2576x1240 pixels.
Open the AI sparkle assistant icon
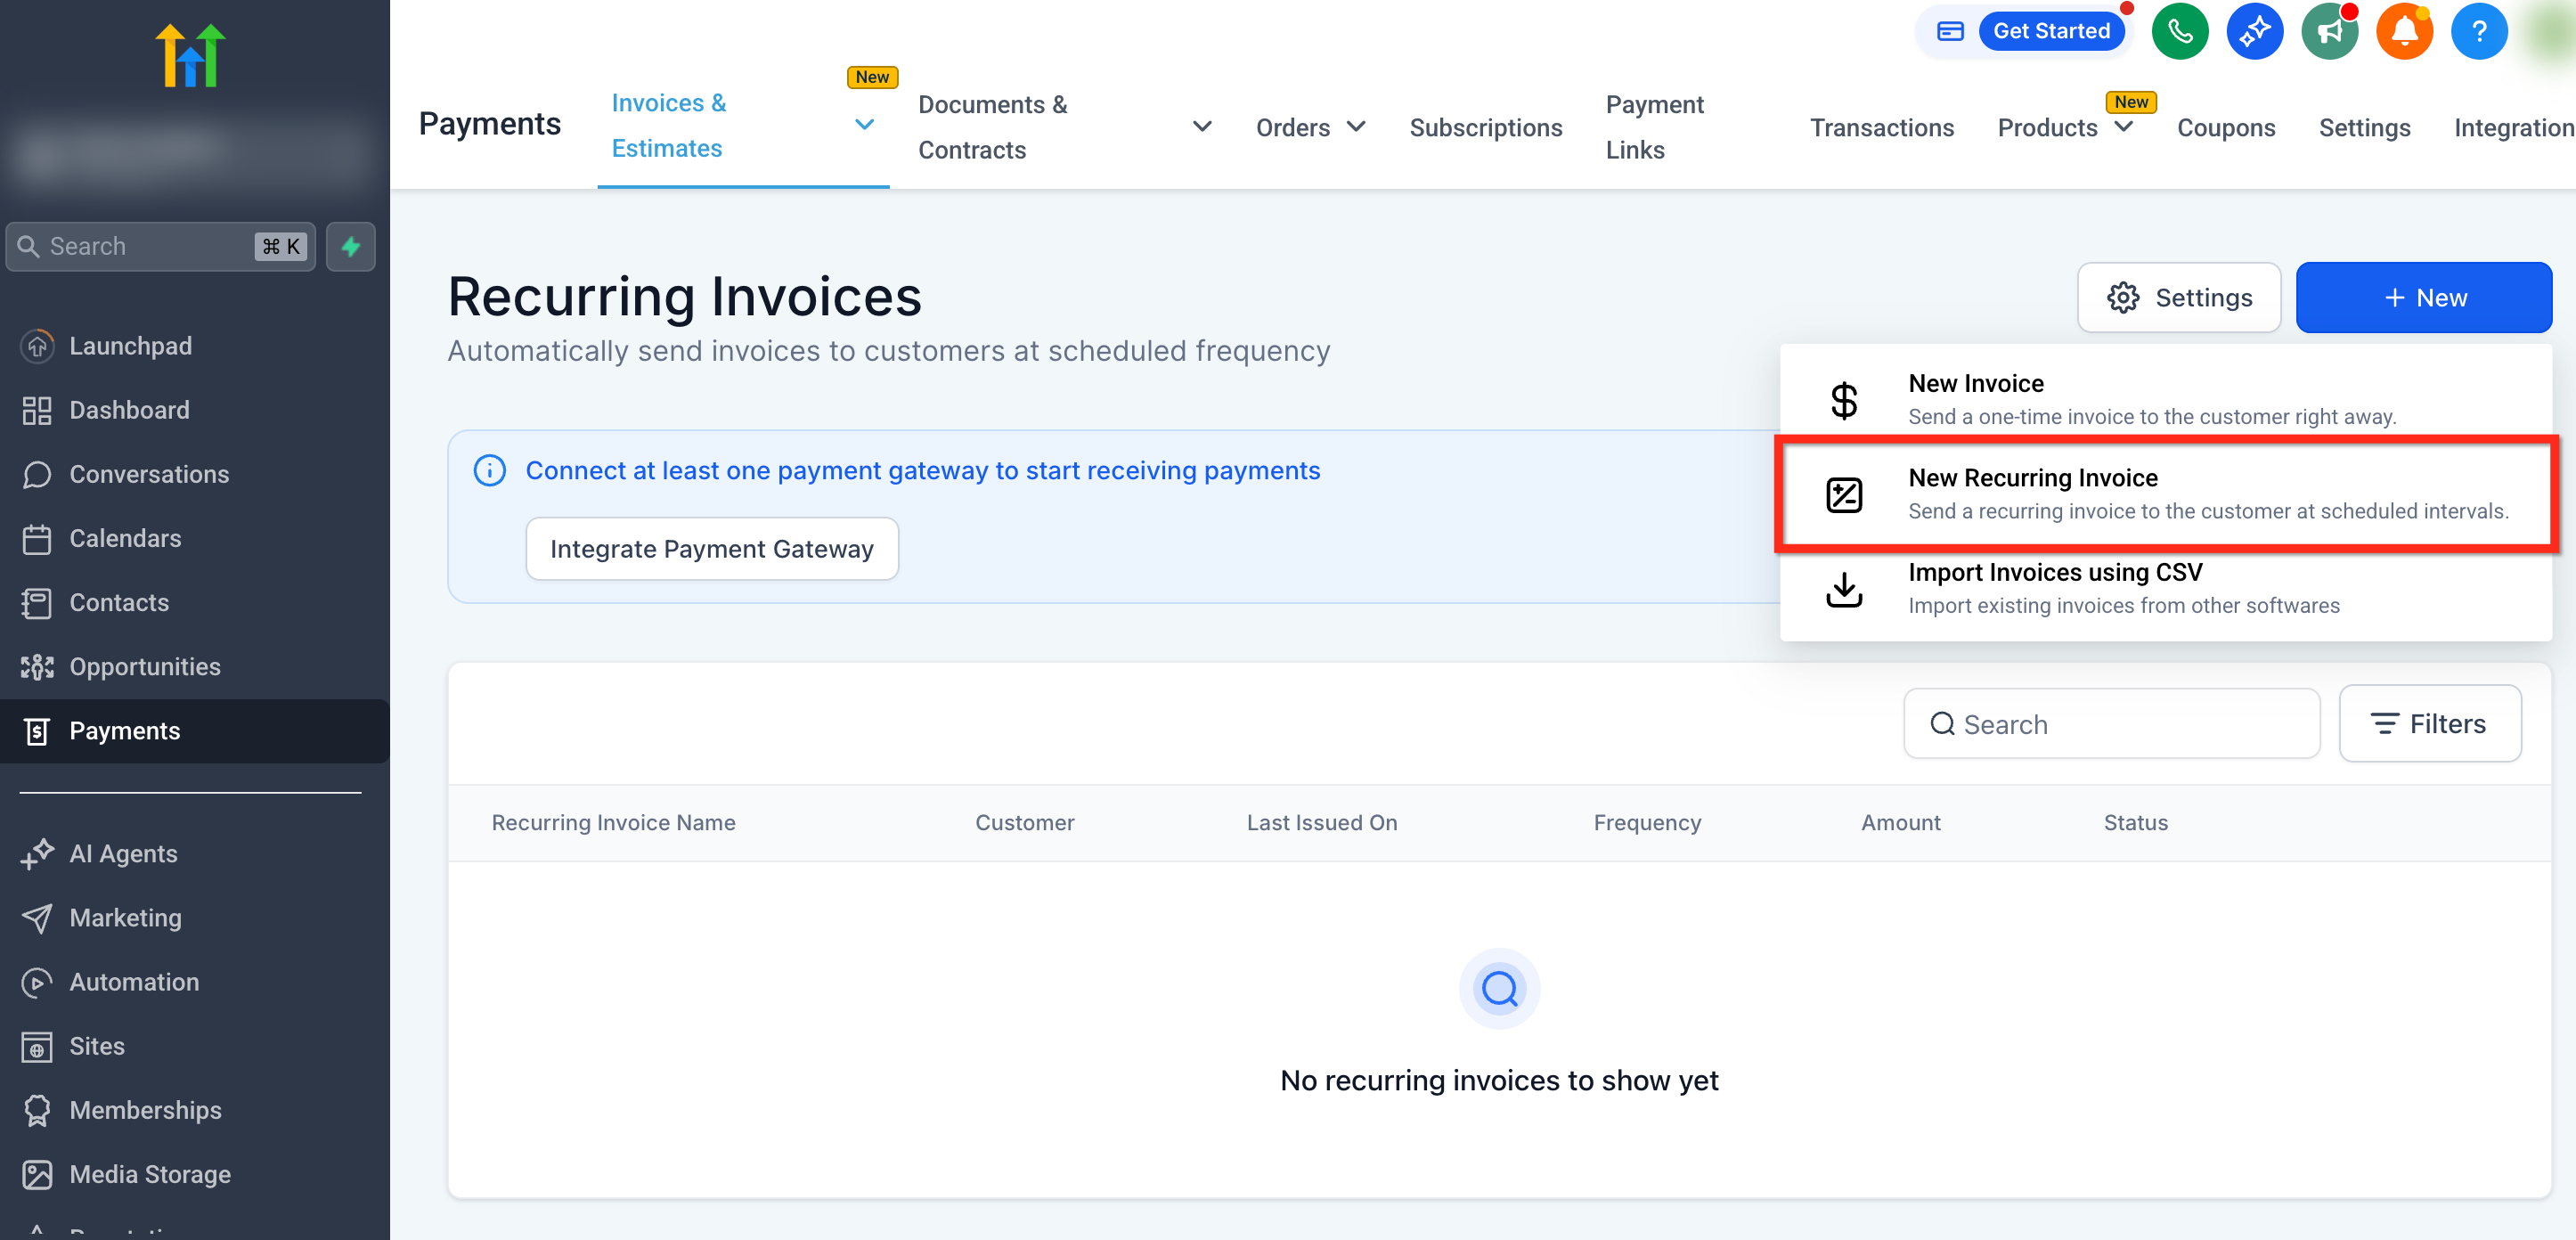pos(2254,32)
